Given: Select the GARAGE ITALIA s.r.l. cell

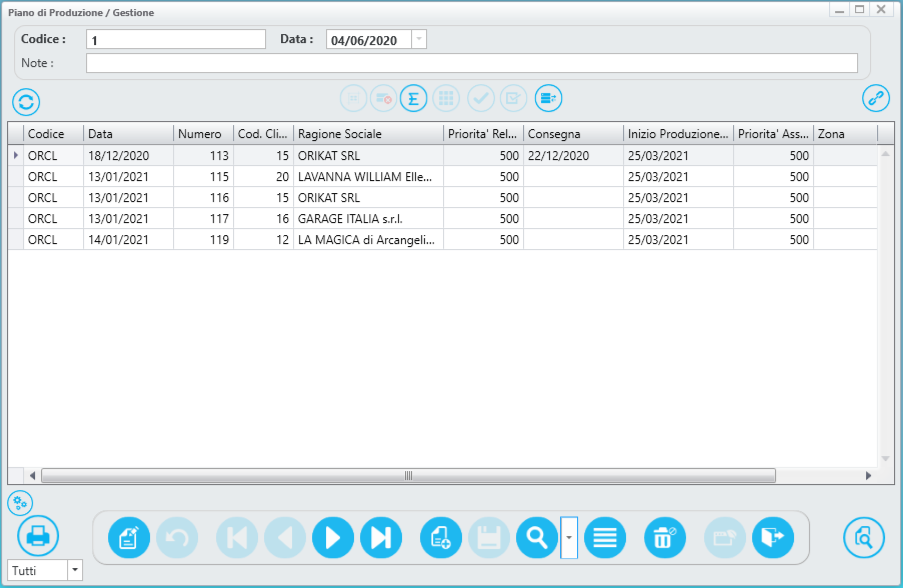Looking at the screenshot, I should coord(369,219).
